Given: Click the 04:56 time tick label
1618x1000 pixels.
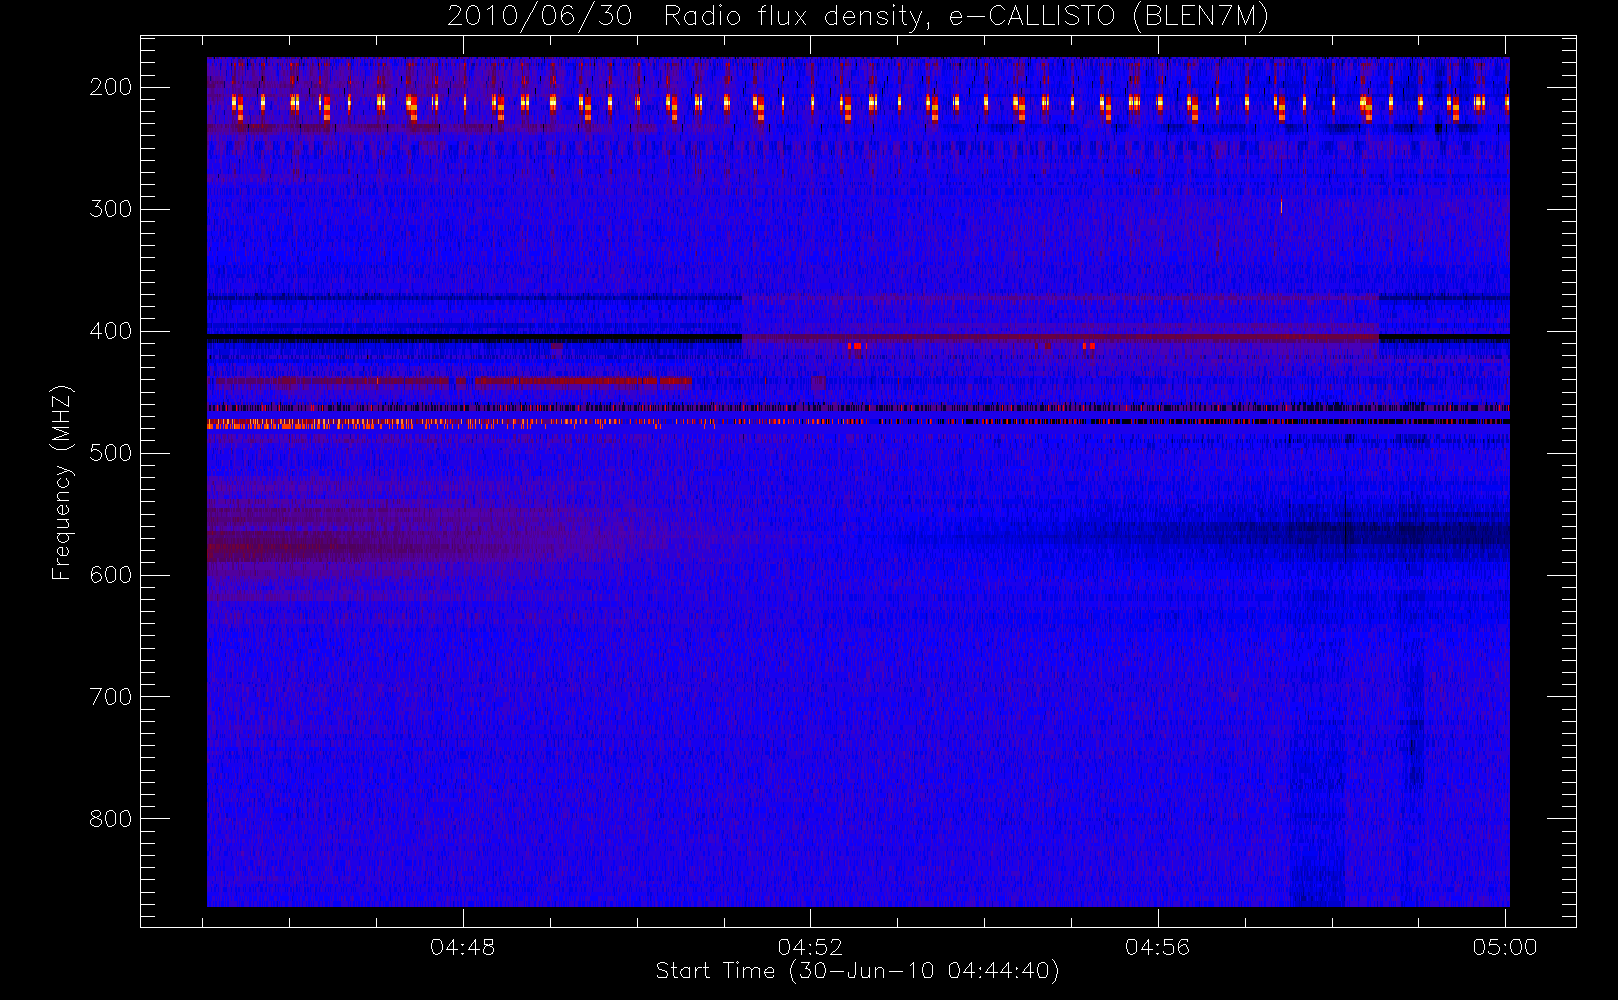Looking at the screenshot, I should (x=1157, y=947).
